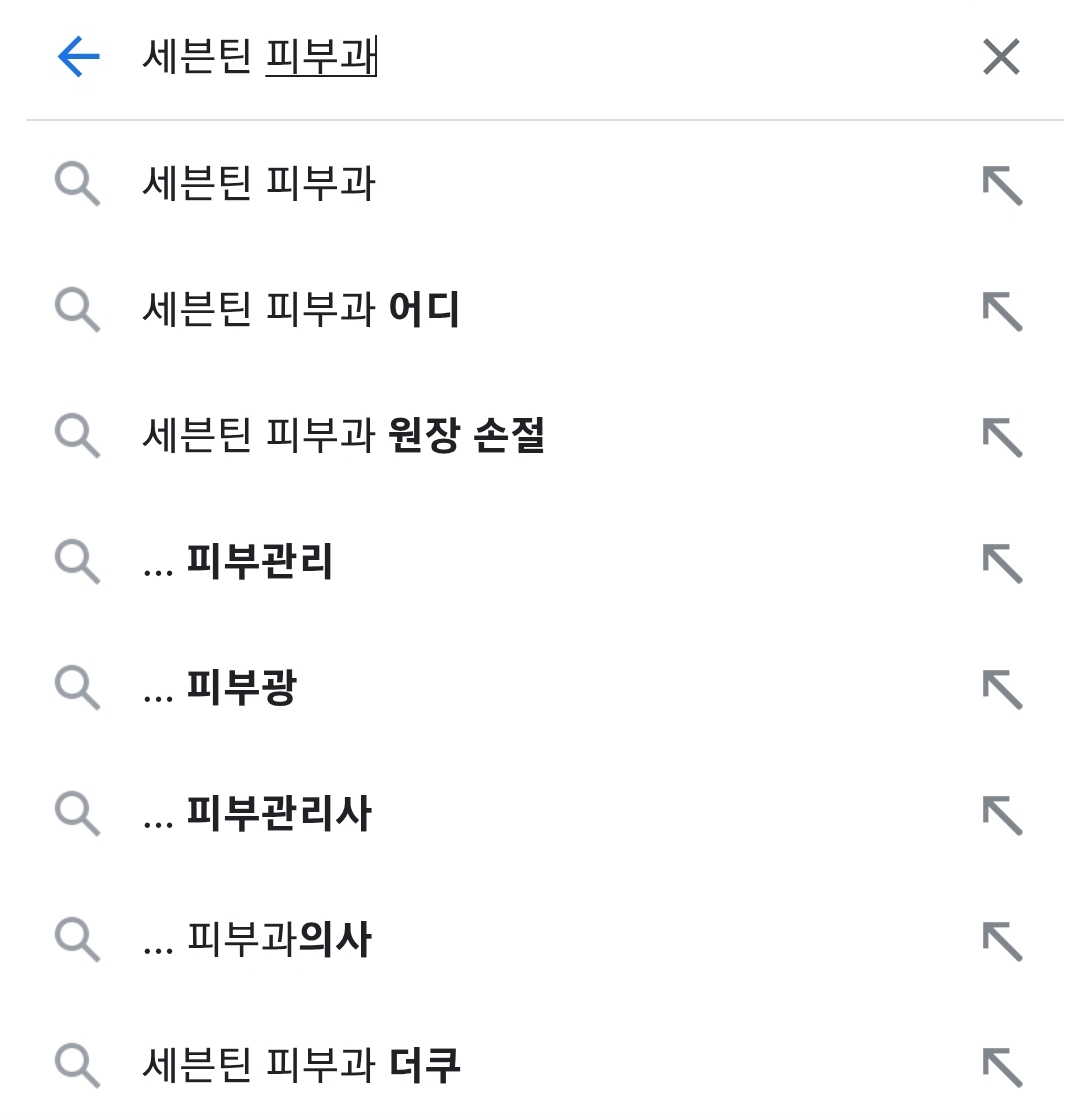Click the fill-in arrow beside '원장 손절' suggestion
1080x1119 pixels.
[1002, 437]
